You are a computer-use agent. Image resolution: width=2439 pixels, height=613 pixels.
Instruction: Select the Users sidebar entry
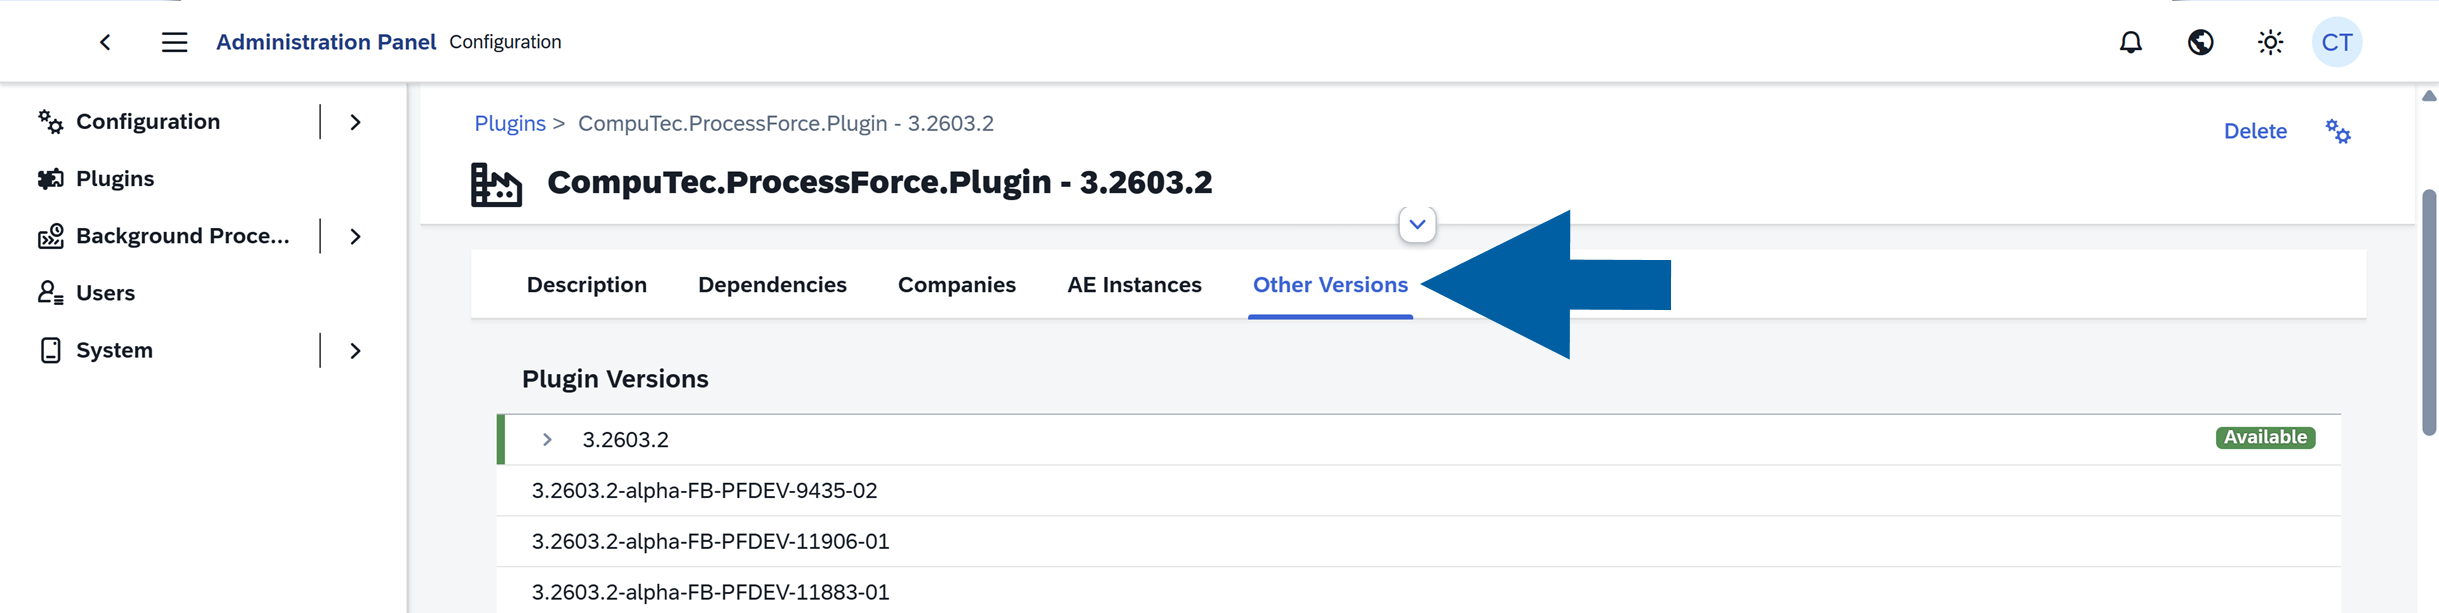coord(105,292)
